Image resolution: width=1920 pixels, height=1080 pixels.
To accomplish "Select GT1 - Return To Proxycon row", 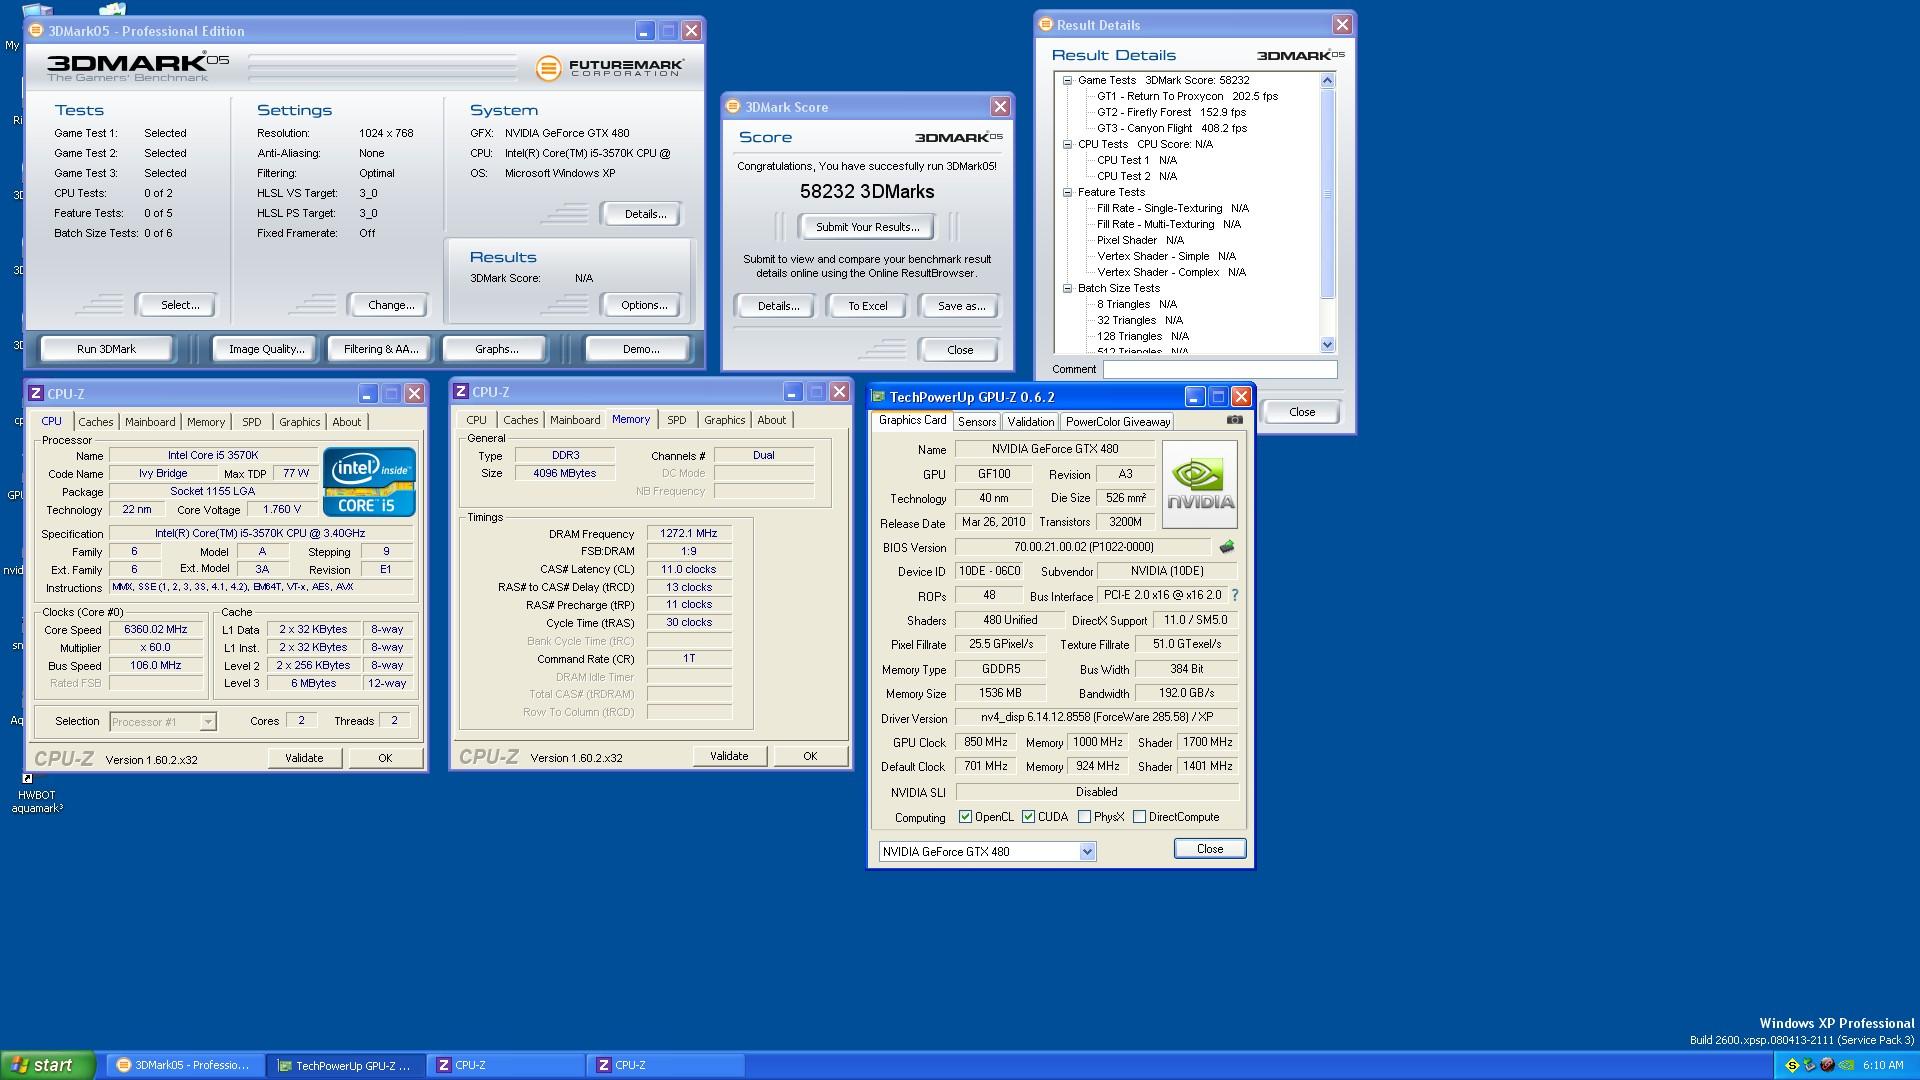I will 1187,96.
